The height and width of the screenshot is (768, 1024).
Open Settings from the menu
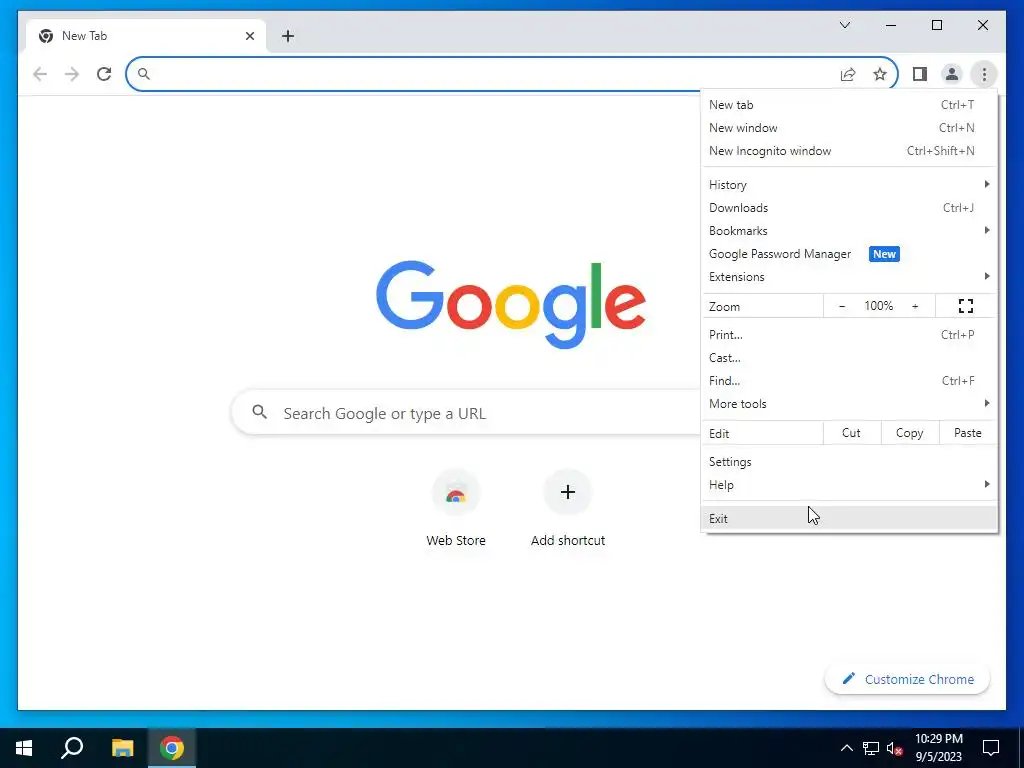pos(849,462)
